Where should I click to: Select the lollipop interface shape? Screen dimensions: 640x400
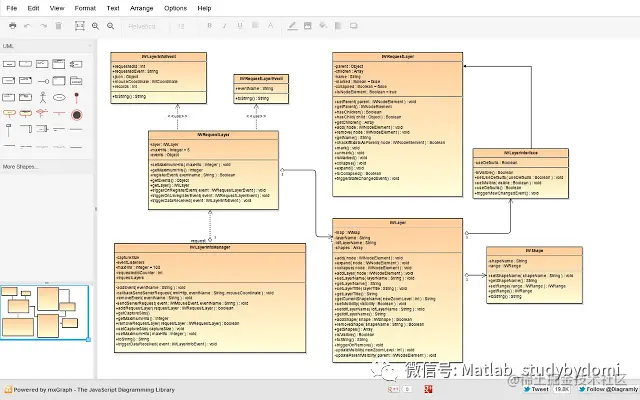tap(43, 81)
